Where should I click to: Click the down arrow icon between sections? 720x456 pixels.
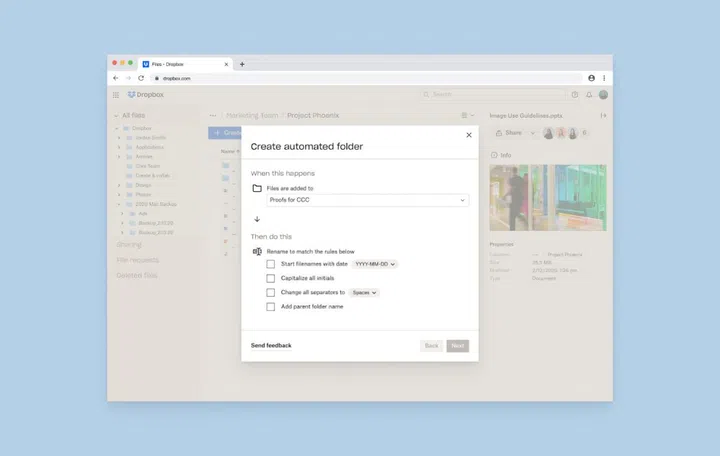click(x=257, y=219)
